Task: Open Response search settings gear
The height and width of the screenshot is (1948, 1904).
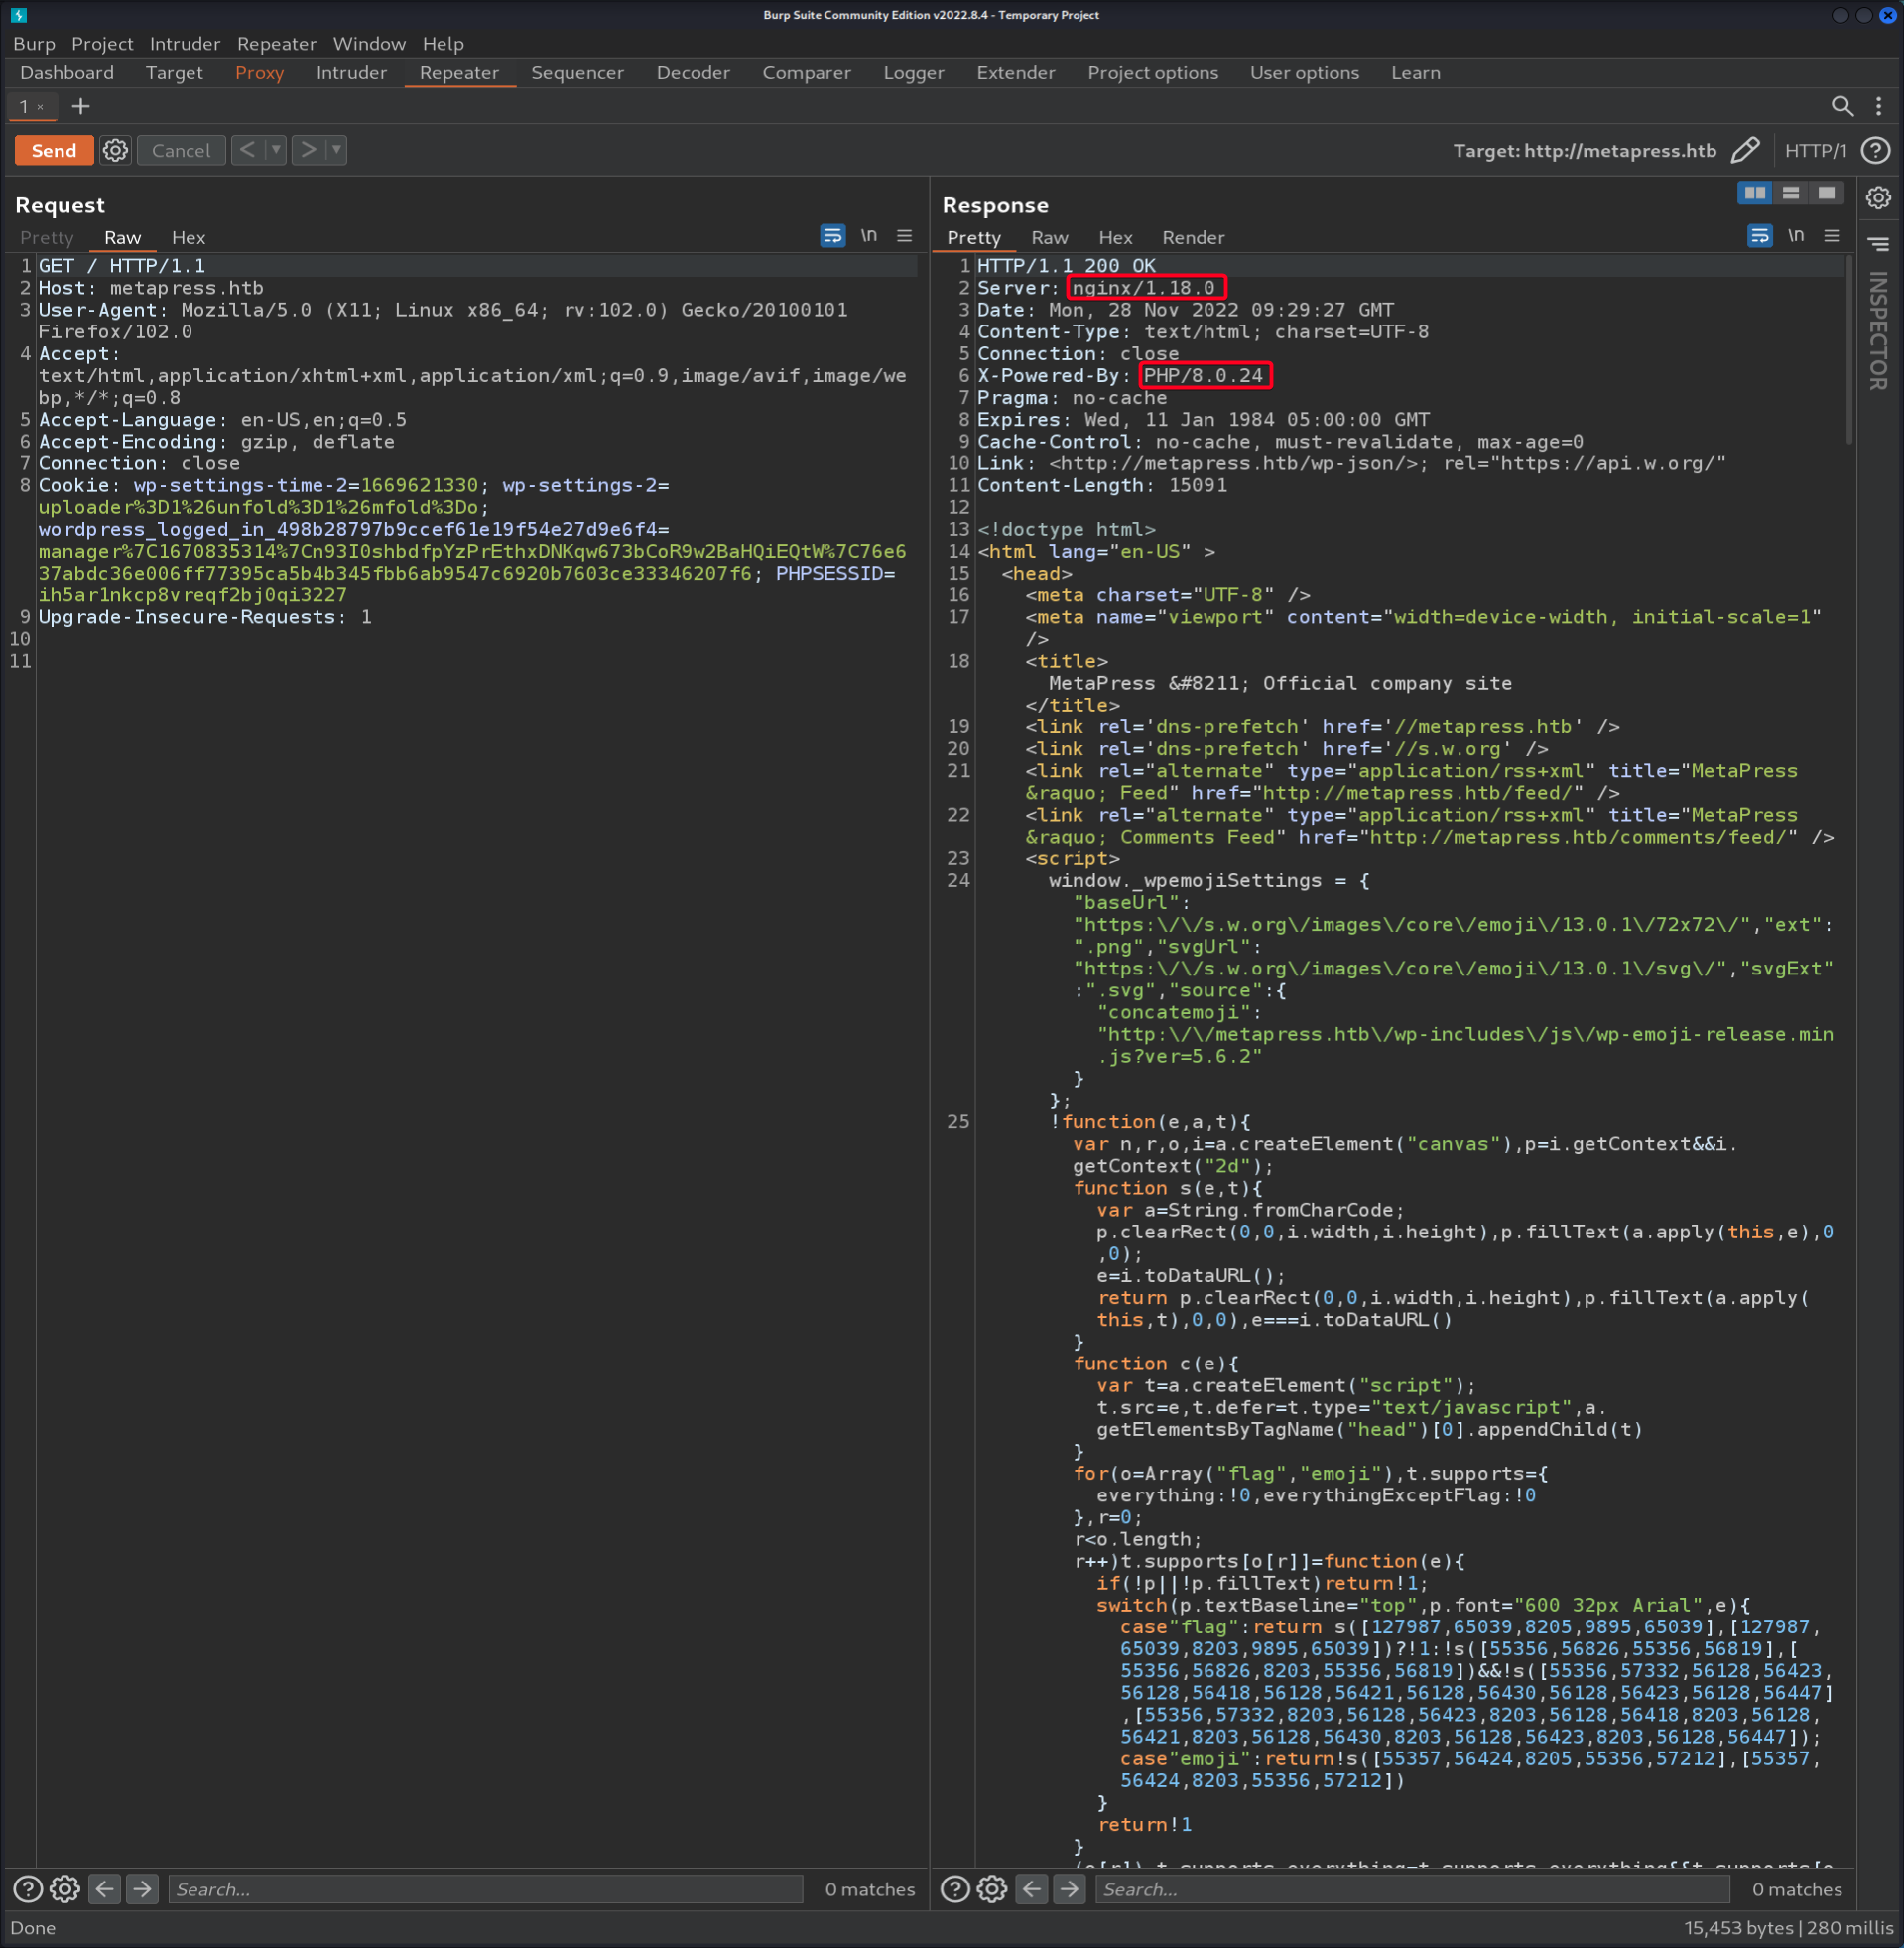Action: [x=992, y=1889]
